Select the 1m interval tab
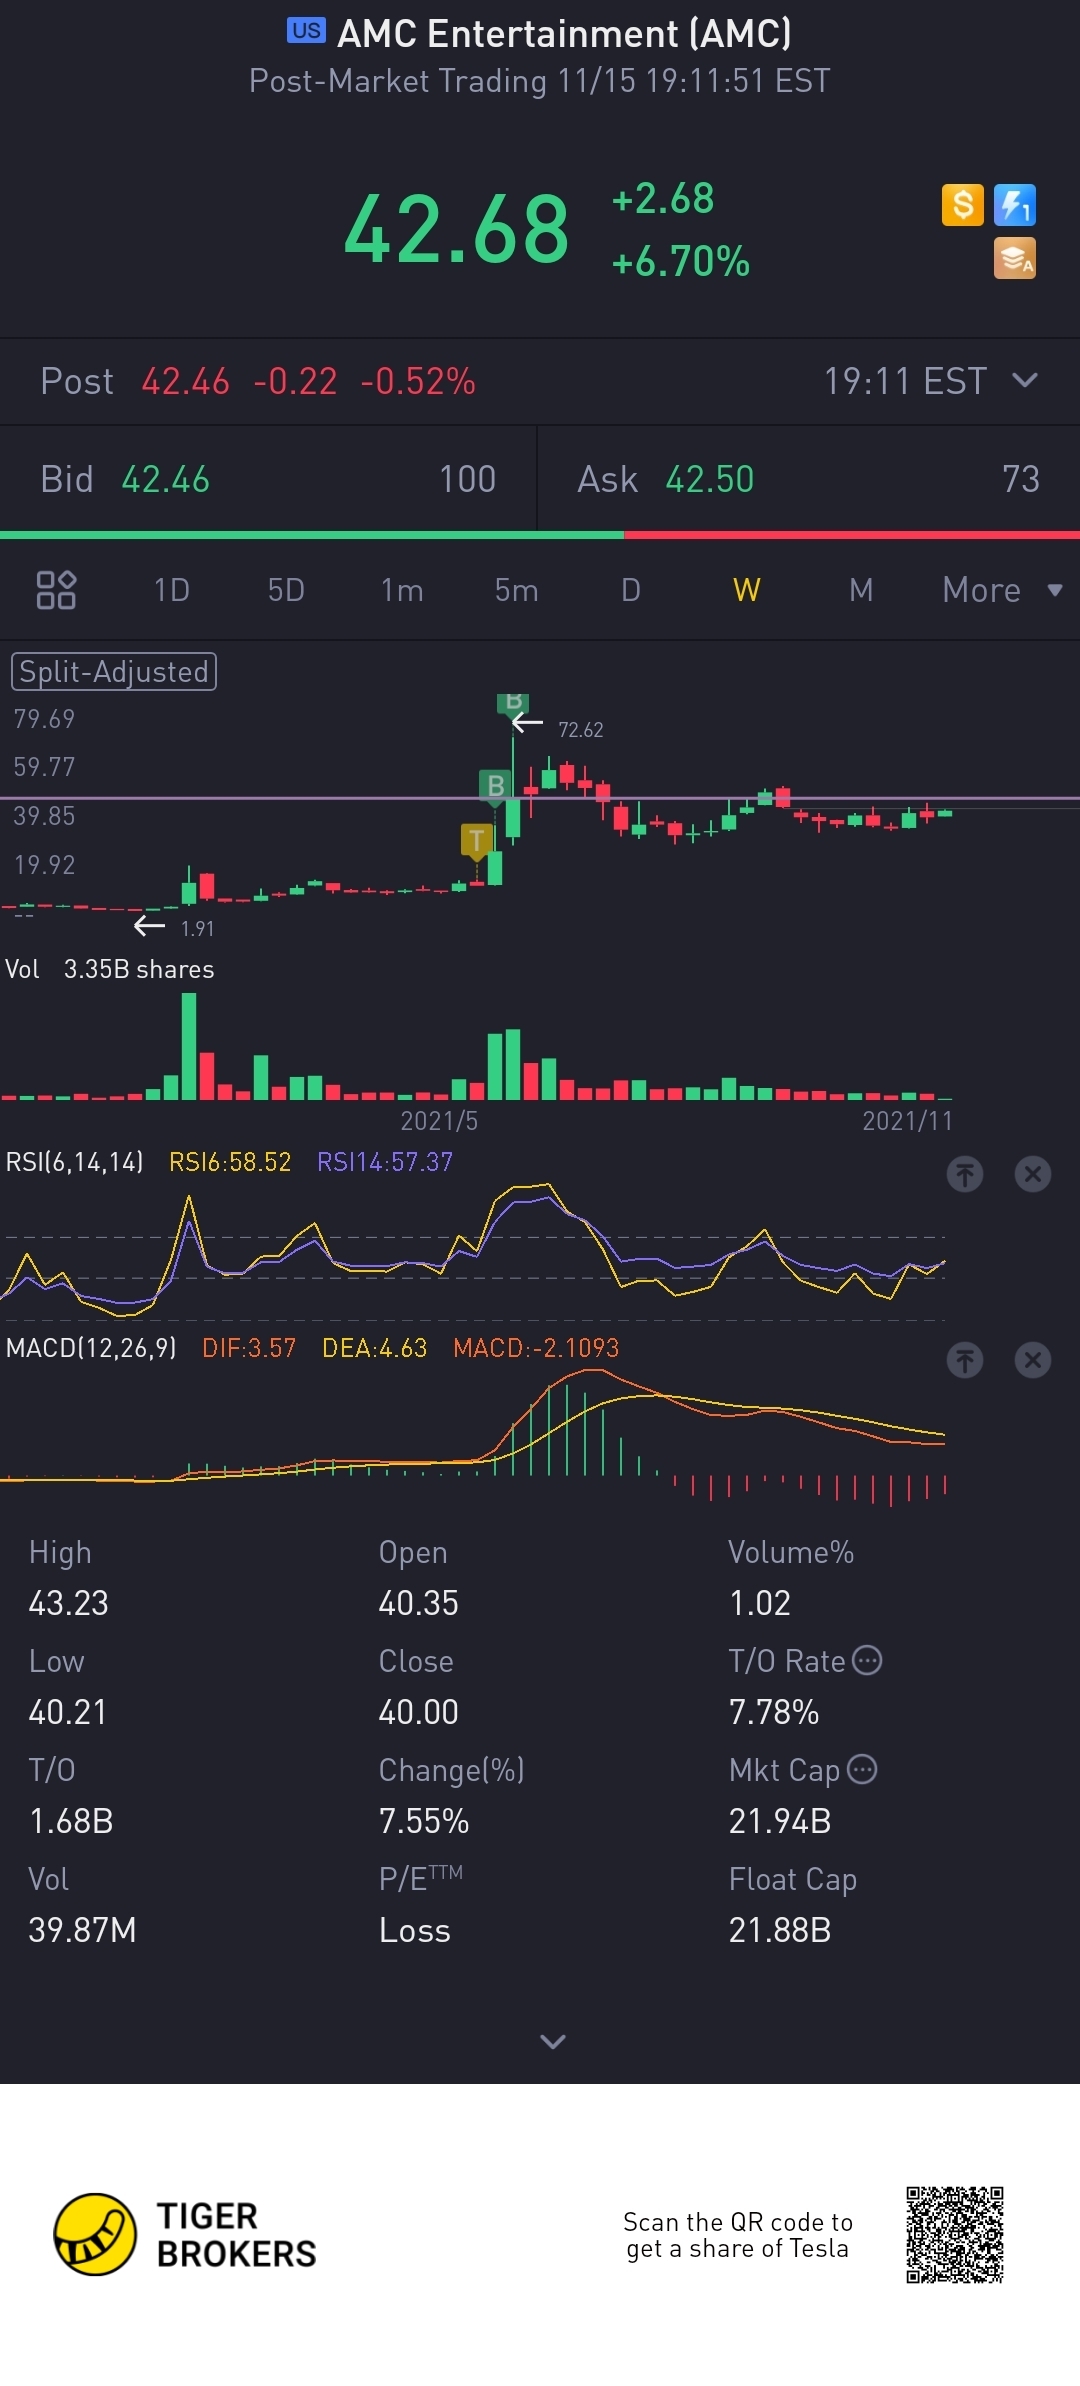1080x2386 pixels. point(402,590)
